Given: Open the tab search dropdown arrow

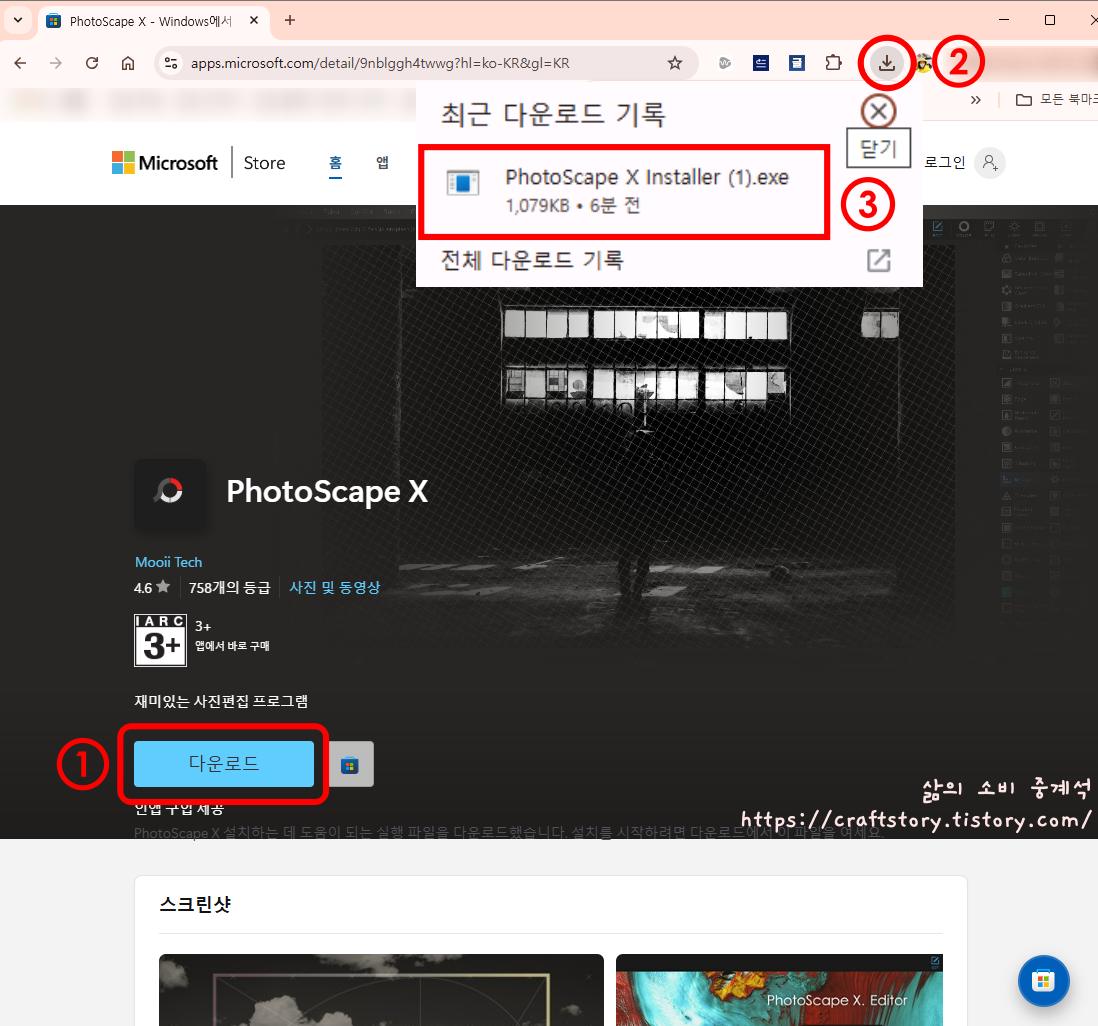Looking at the screenshot, I should coord(18,20).
